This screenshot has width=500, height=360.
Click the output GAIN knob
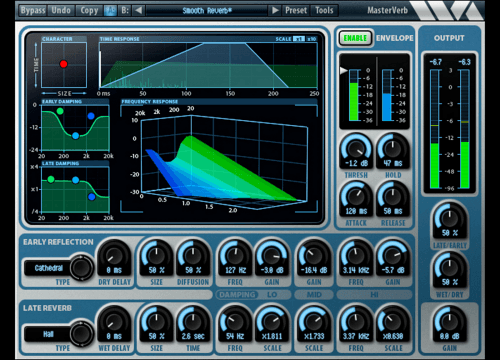pyautogui.click(x=449, y=321)
